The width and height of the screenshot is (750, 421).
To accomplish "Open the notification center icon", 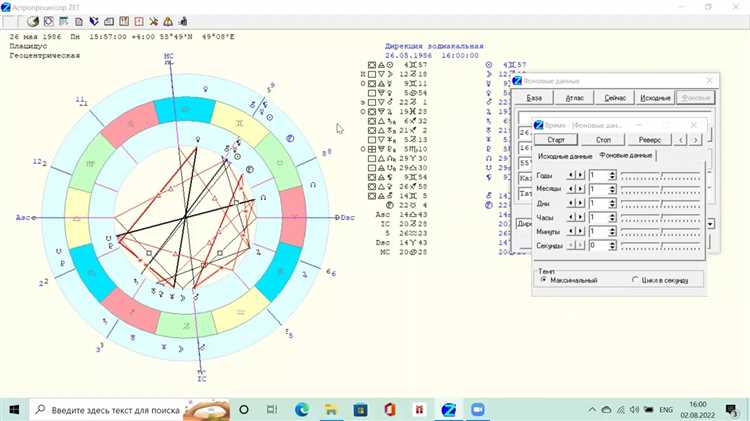I will tap(731, 410).
